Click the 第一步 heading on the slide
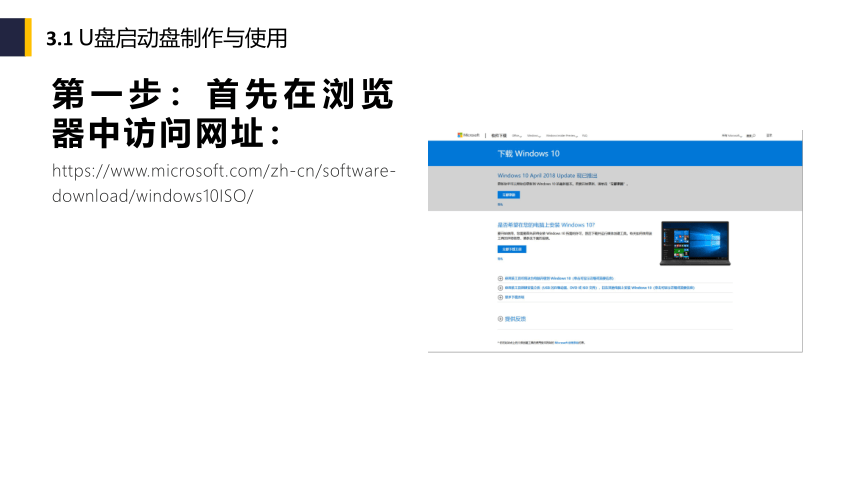Screen dimensions: 860x484 [223, 113]
